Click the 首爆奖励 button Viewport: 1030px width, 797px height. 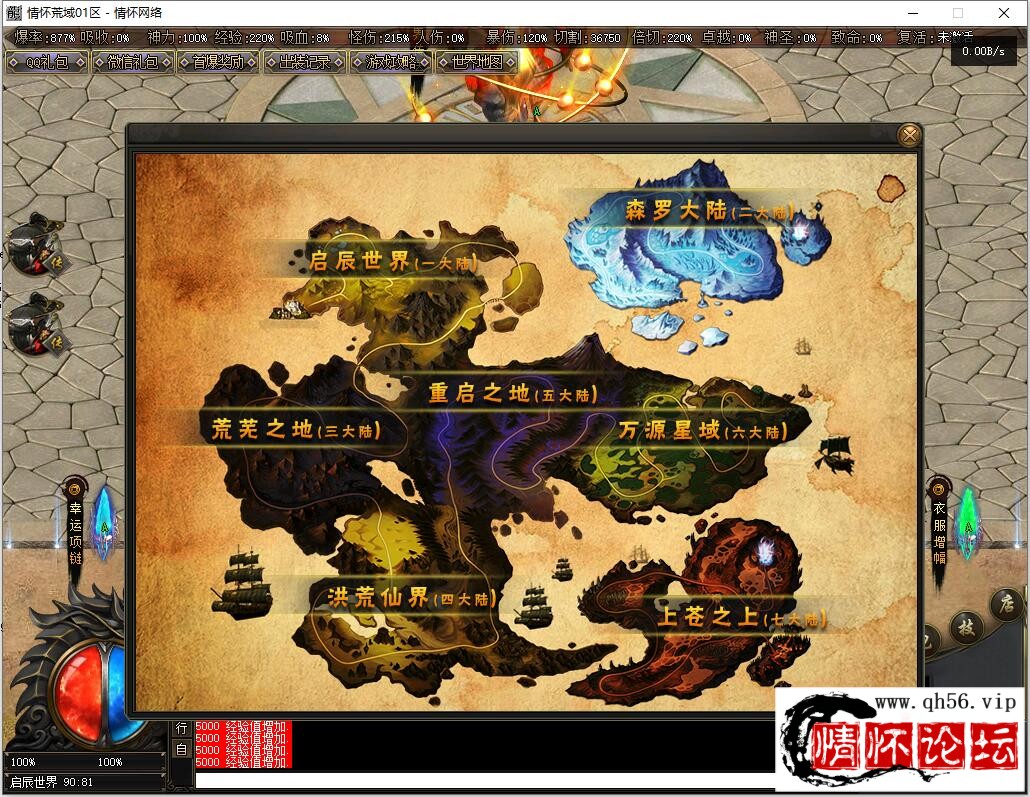click(218, 62)
